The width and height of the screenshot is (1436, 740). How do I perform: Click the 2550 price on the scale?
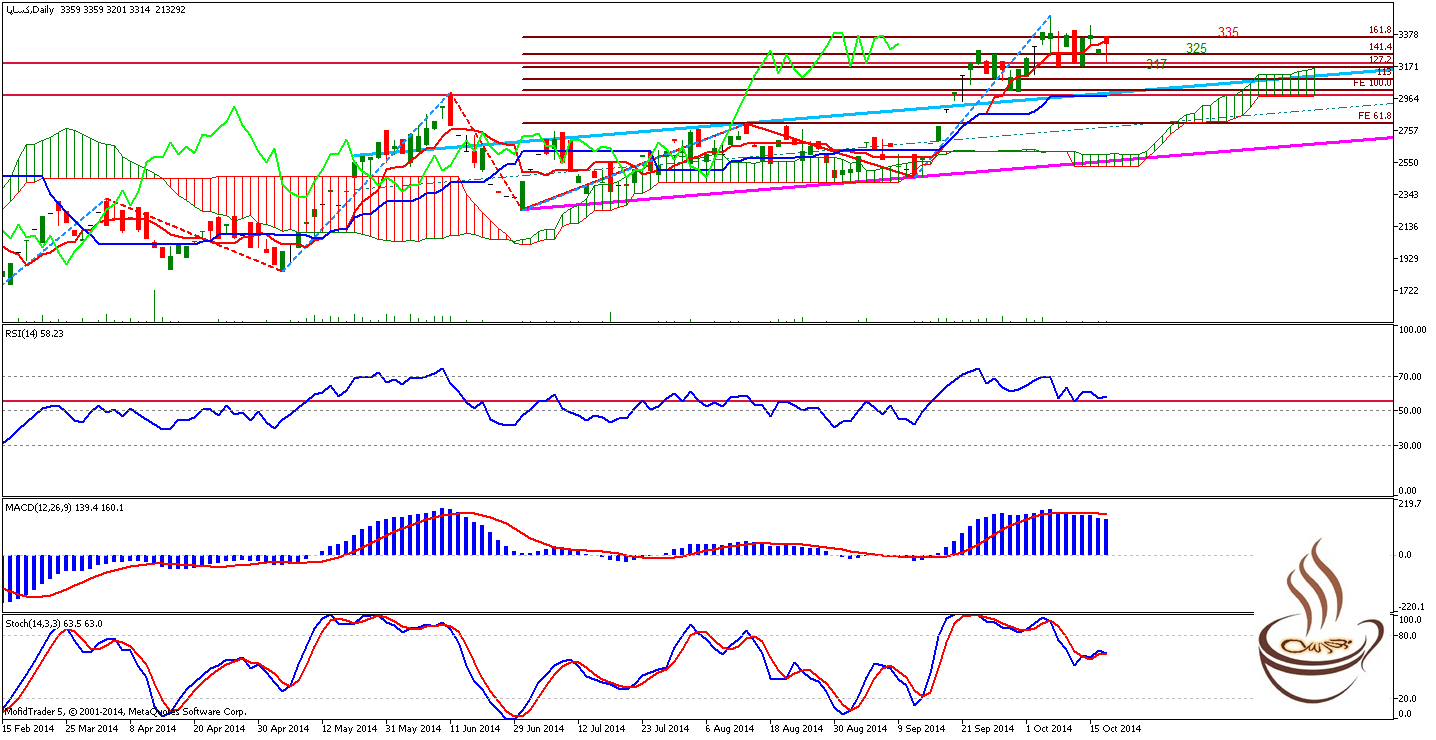tap(1408, 162)
